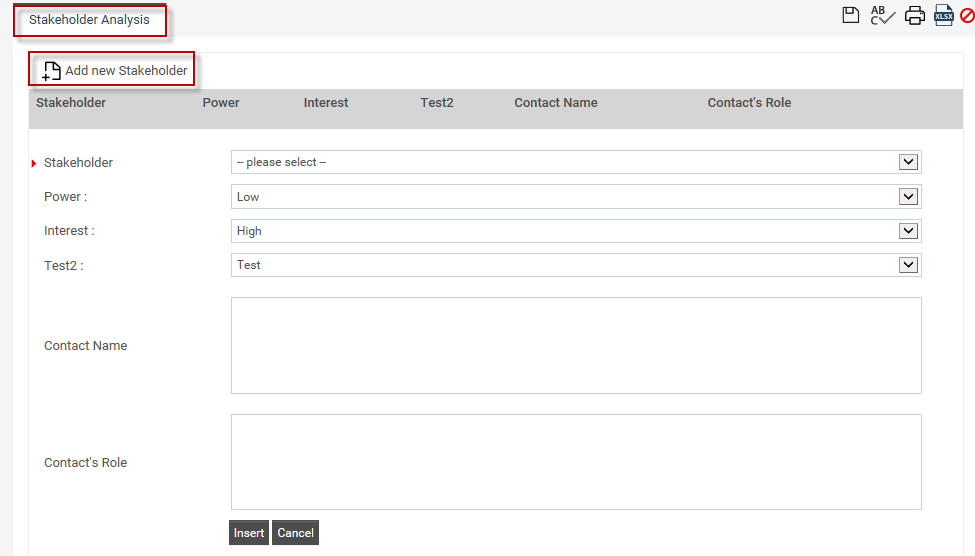Click the Contact's Role column header
Viewport: 975px width, 556px height.
(749, 103)
